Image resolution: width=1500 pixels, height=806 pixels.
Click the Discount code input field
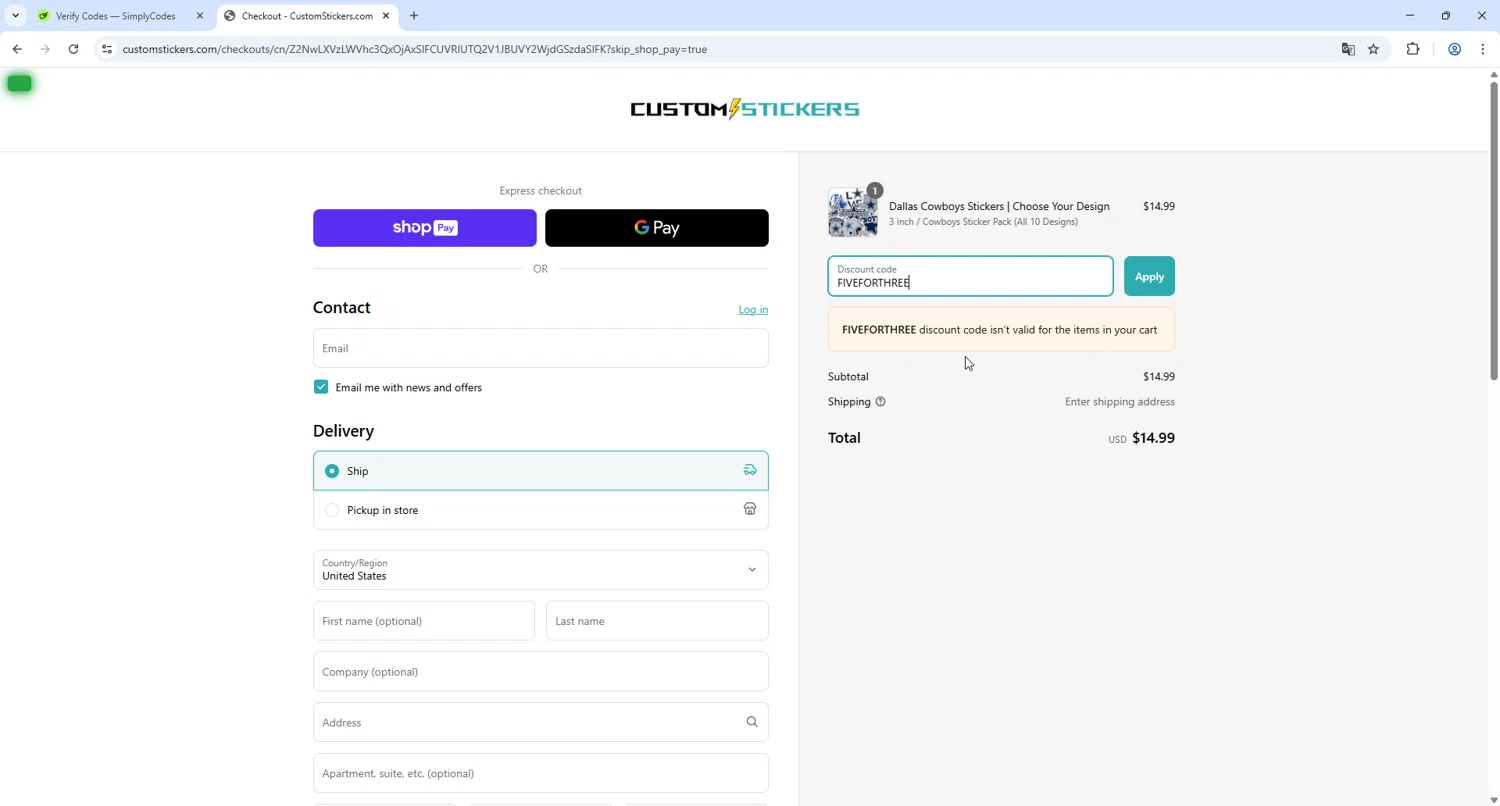(970, 276)
